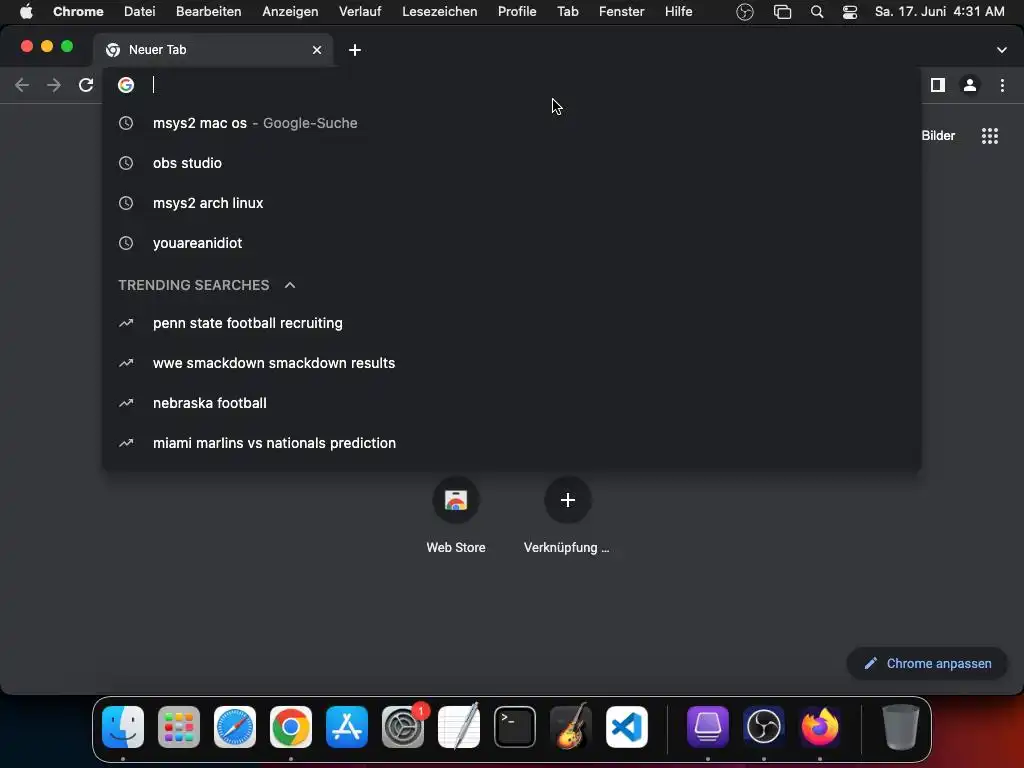This screenshot has width=1024, height=768.
Task: Choose miami marlins vs nationals prediction
Action: [x=511, y=442]
